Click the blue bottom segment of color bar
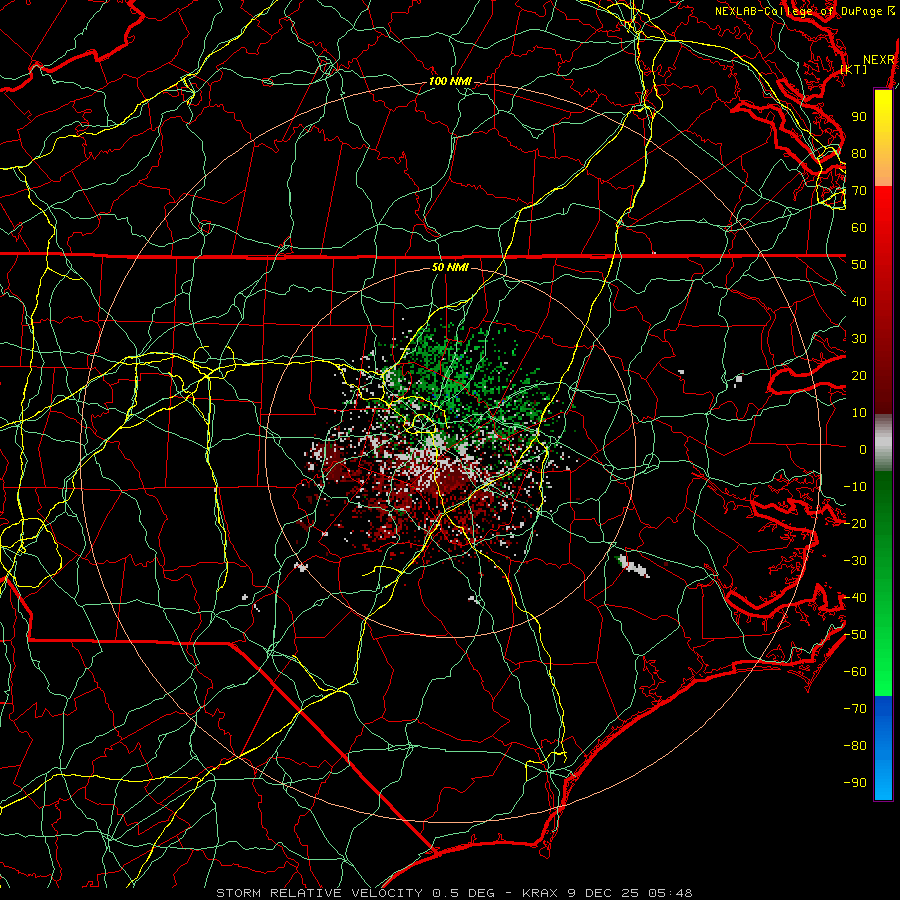Image resolution: width=900 pixels, height=900 pixels. tap(883, 748)
